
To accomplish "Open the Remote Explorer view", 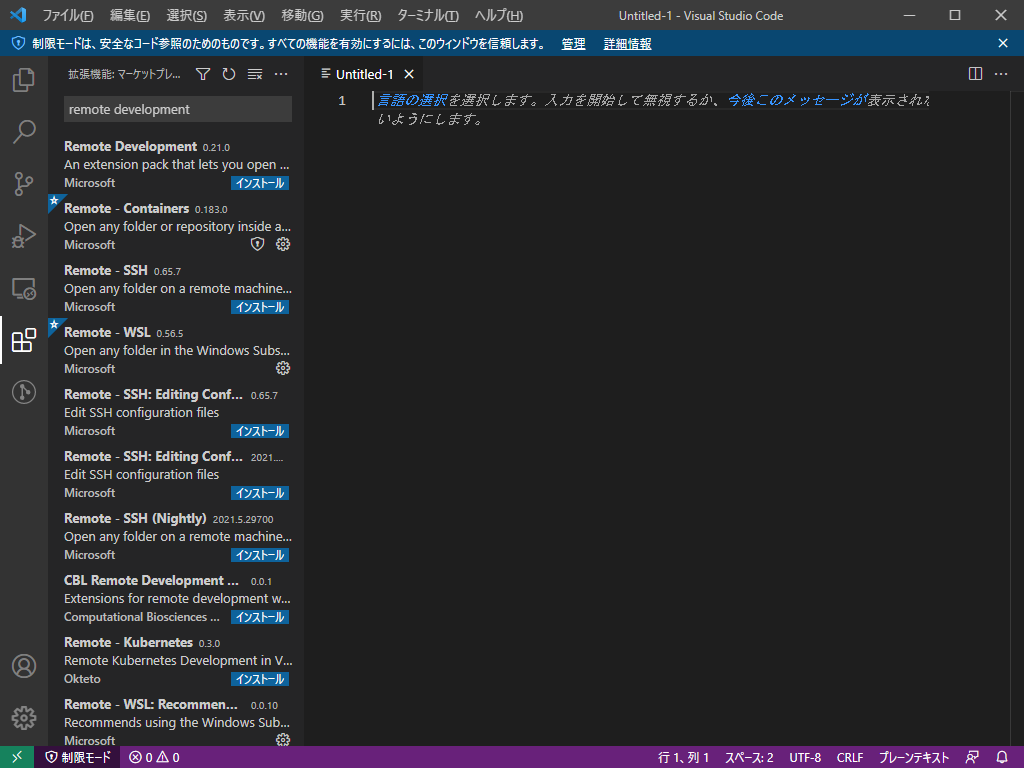I will (x=24, y=288).
